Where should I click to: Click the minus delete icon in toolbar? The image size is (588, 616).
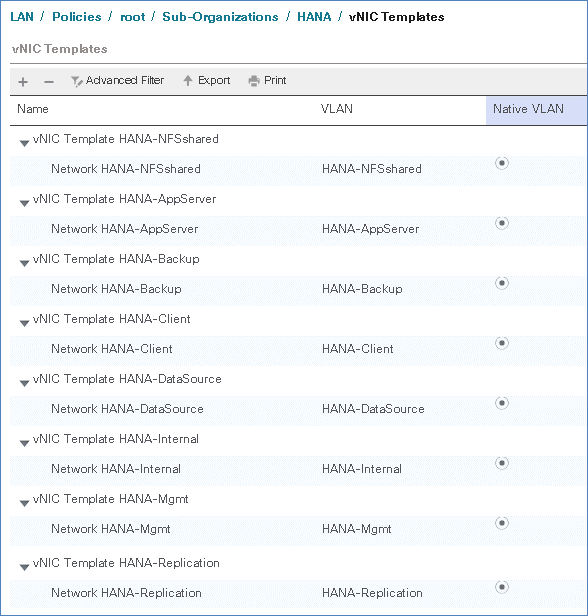tap(49, 82)
